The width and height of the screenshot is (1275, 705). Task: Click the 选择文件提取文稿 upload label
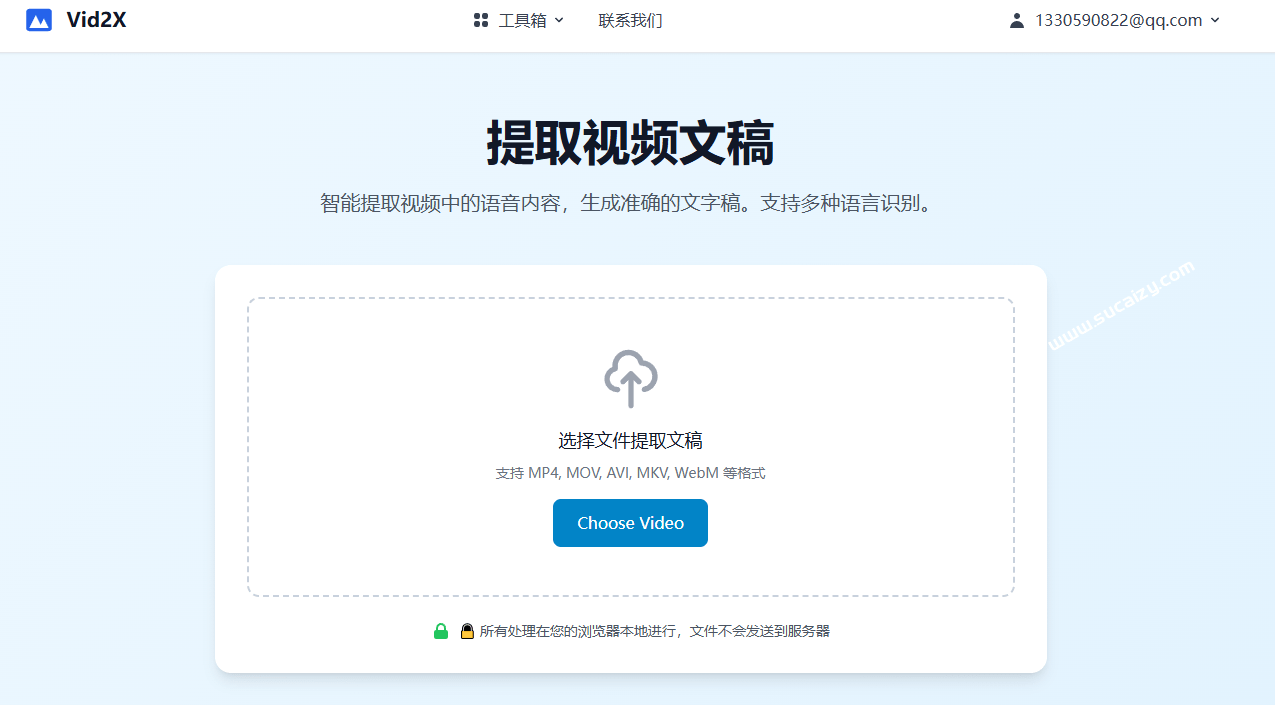(x=630, y=440)
